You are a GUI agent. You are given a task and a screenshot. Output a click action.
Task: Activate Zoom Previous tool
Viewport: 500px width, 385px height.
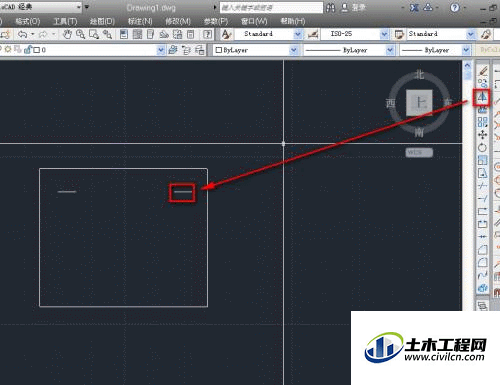(x=107, y=34)
